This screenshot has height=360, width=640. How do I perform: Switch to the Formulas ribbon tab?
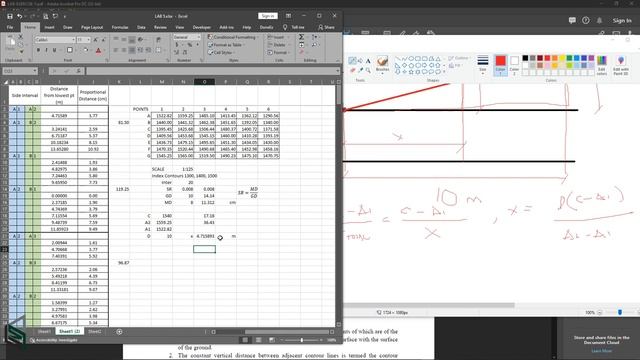tap(120, 27)
